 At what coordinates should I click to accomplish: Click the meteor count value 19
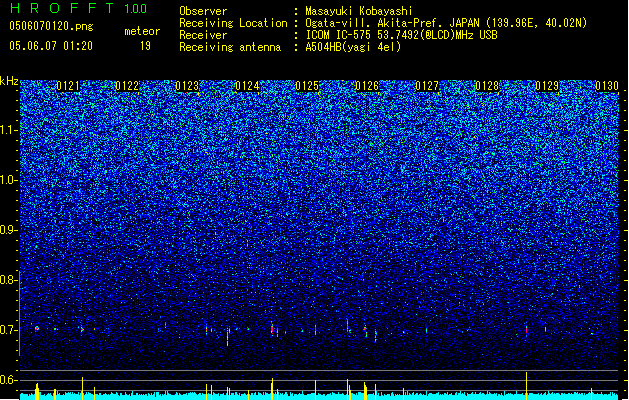coord(145,46)
